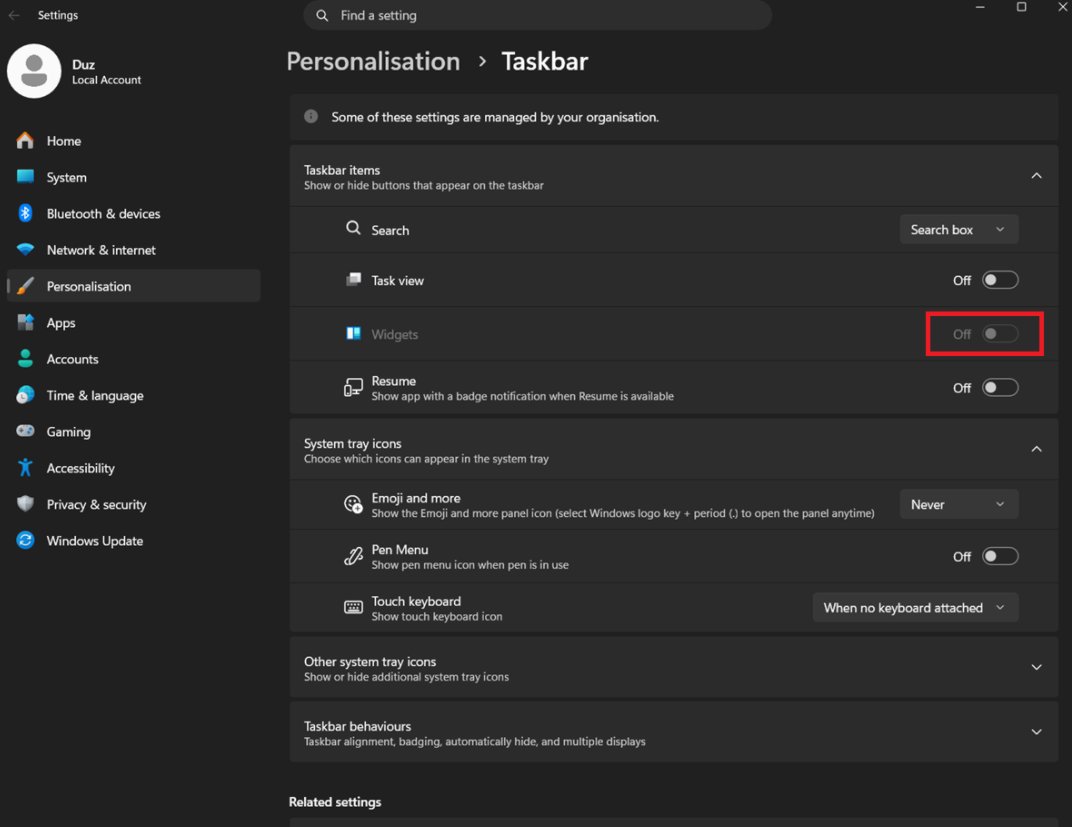Open the Emoji and more Never dropdown
The width and height of the screenshot is (1072, 827).
pos(959,504)
